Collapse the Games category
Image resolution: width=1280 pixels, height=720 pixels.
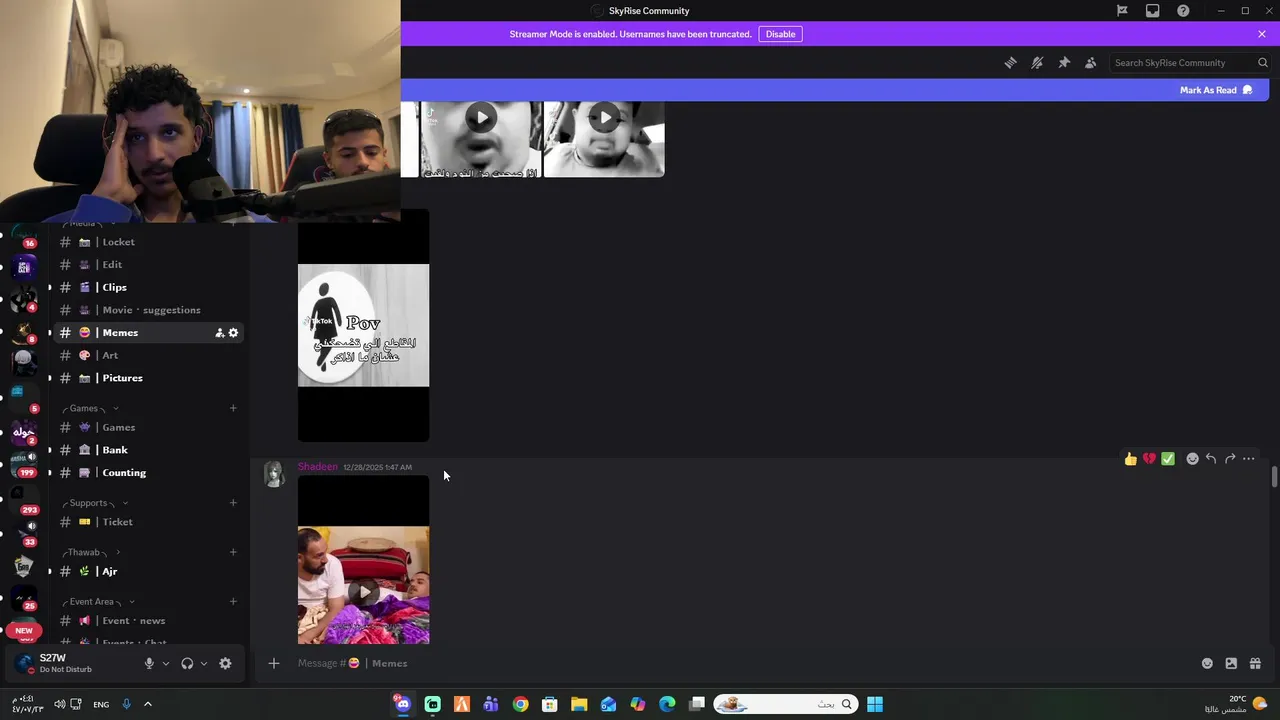tap(90, 408)
